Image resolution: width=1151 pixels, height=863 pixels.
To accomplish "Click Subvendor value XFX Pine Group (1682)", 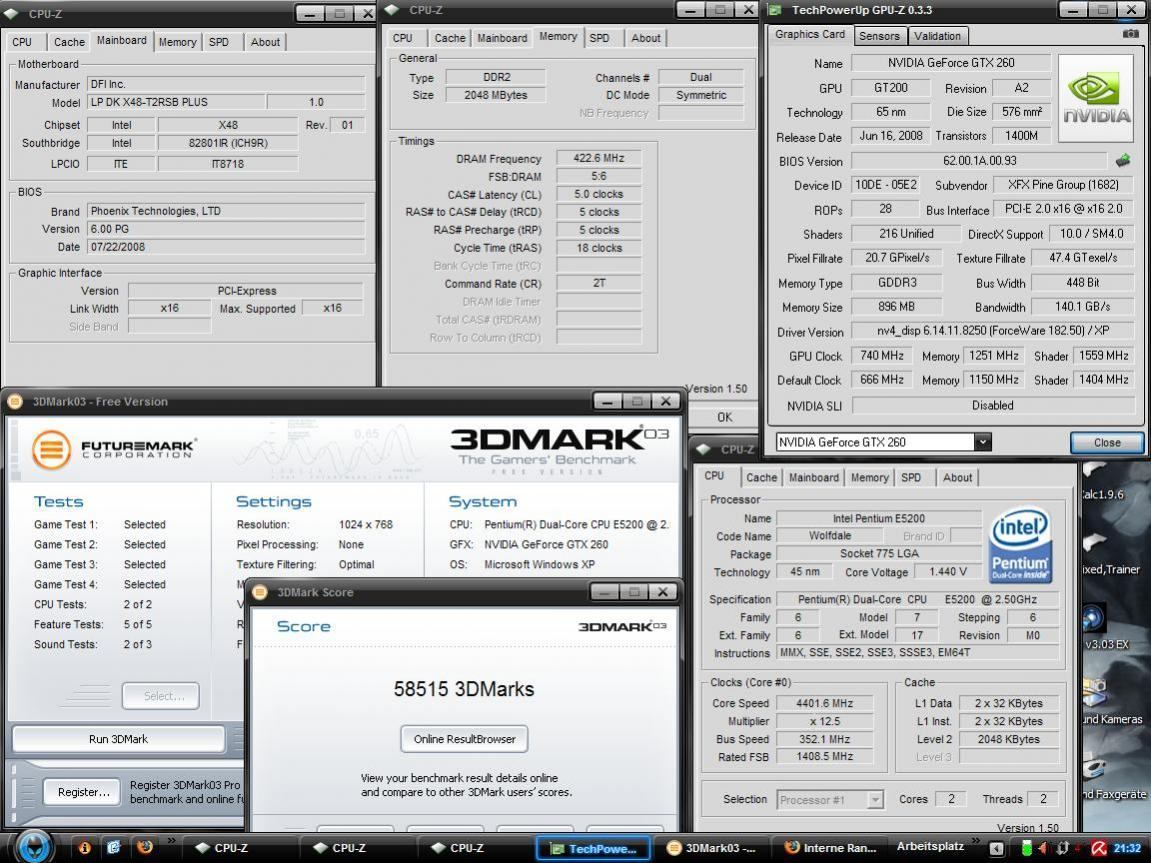I will (x=1062, y=185).
